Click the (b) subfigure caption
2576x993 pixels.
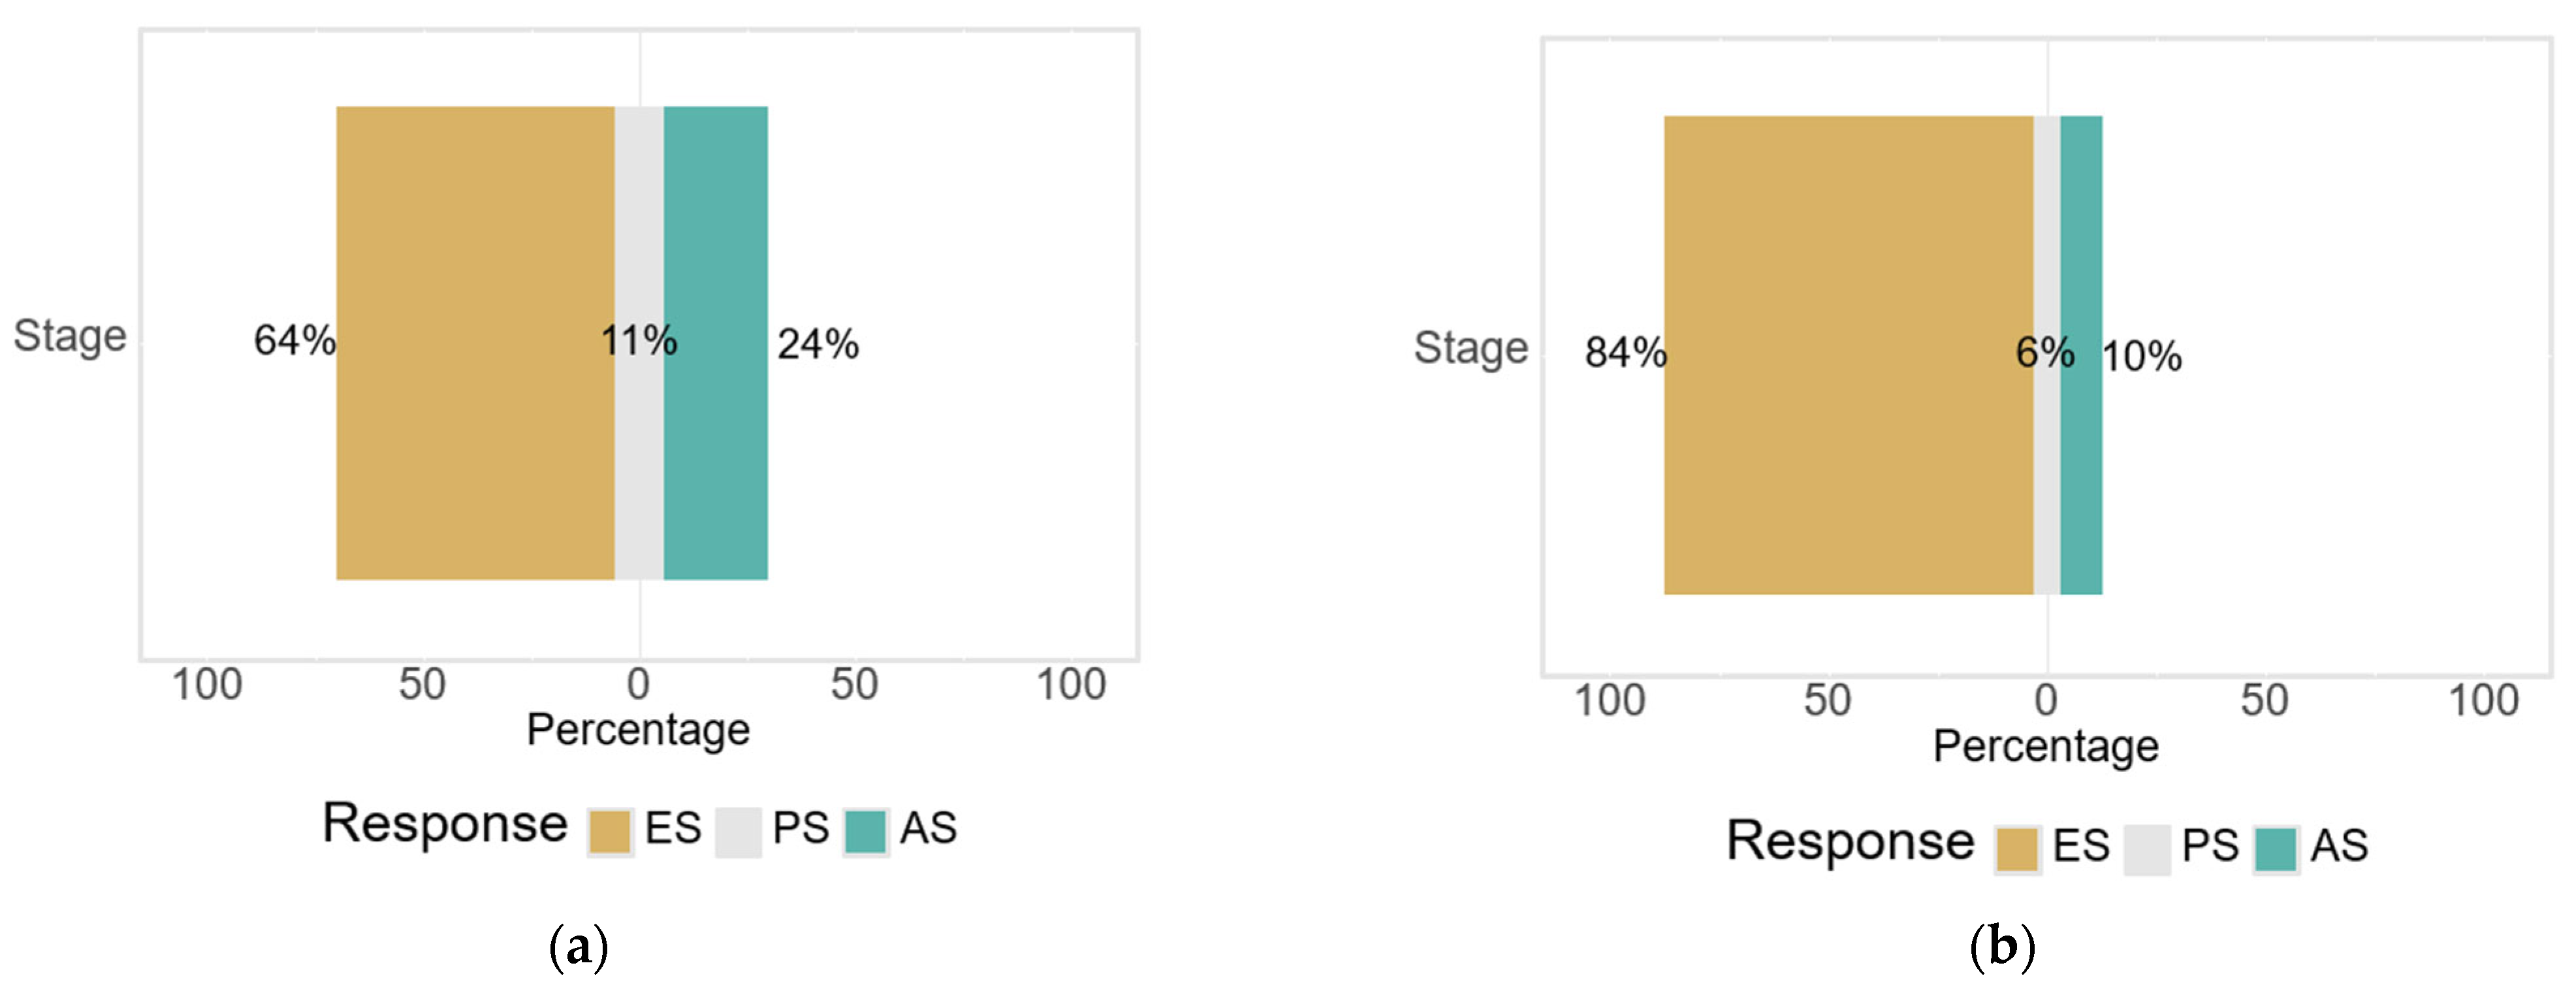pos(2001,945)
